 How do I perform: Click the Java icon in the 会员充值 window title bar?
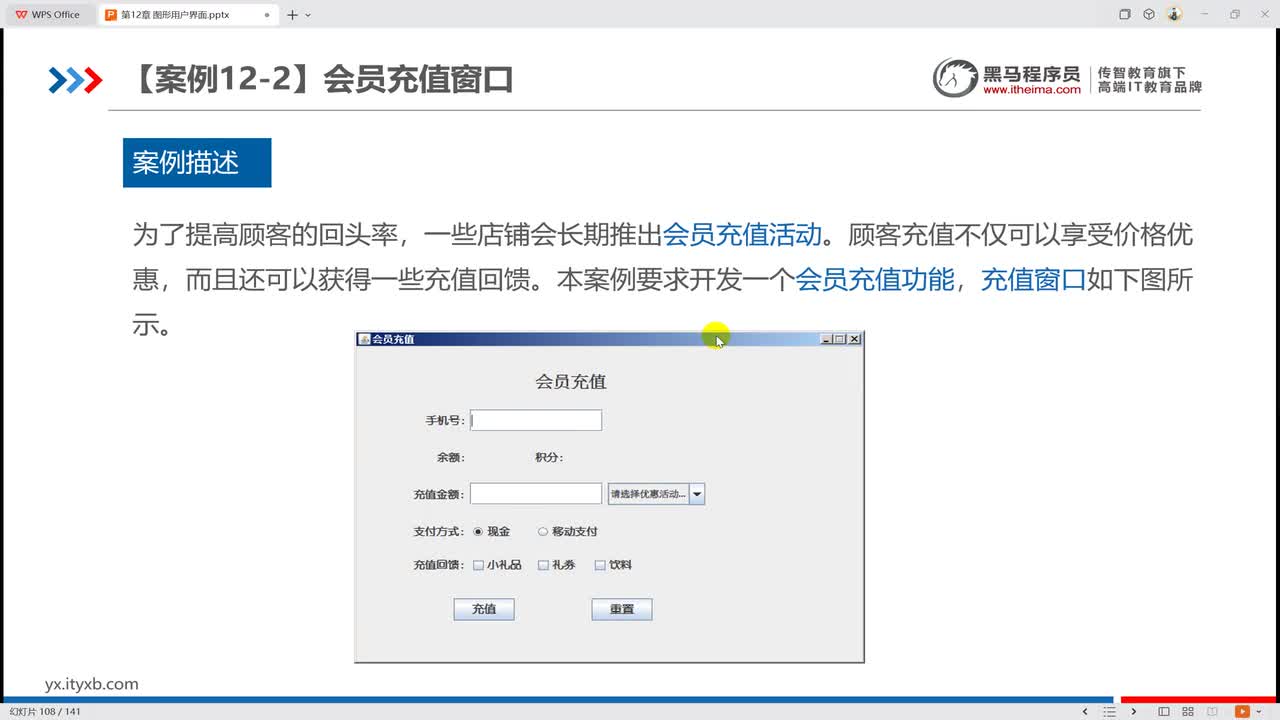coord(364,339)
